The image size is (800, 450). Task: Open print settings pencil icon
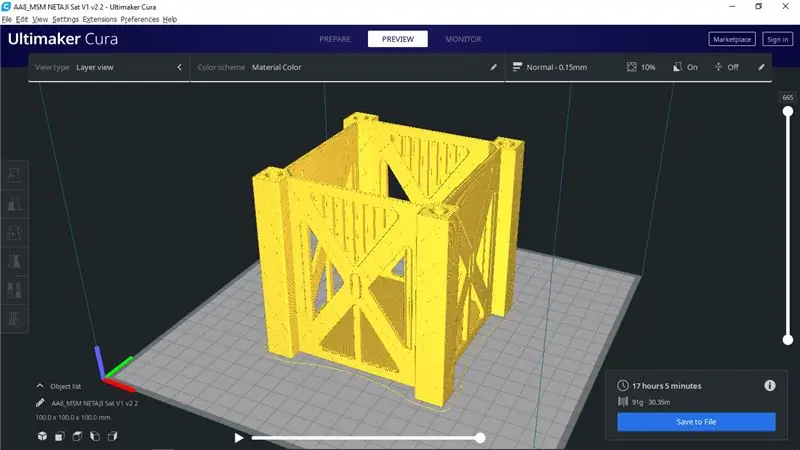(x=761, y=67)
